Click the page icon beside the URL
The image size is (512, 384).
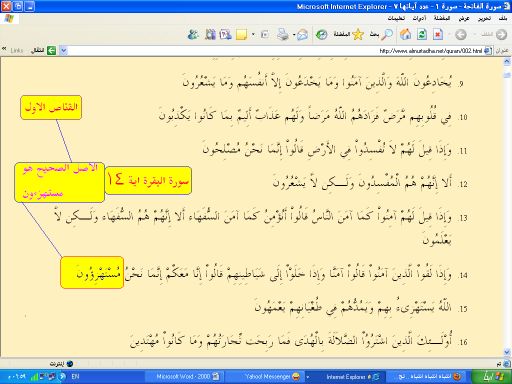tap(488, 50)
